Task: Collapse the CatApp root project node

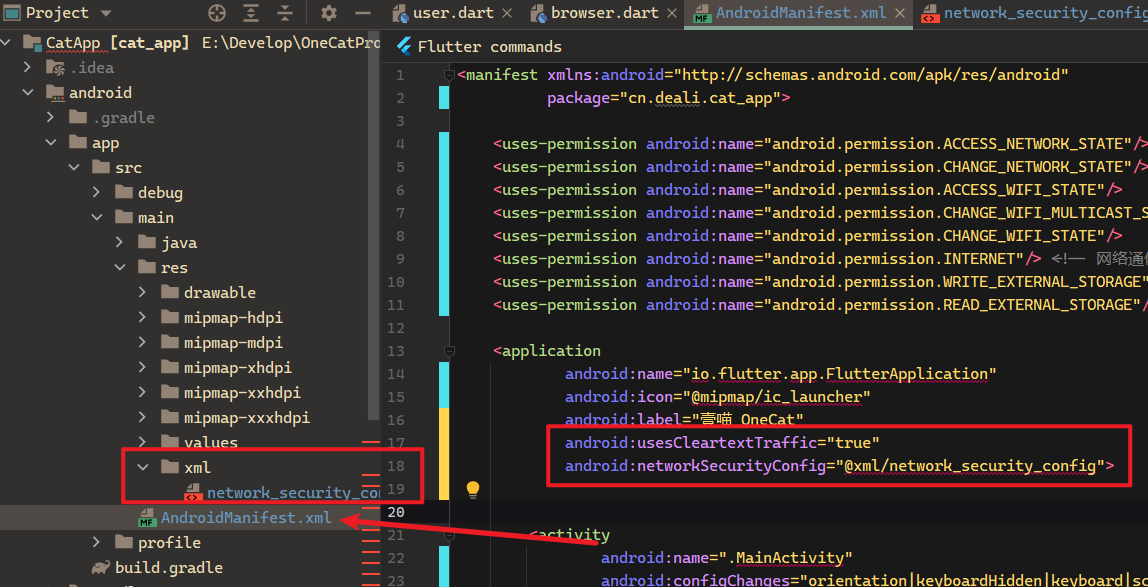Action: 7,42
